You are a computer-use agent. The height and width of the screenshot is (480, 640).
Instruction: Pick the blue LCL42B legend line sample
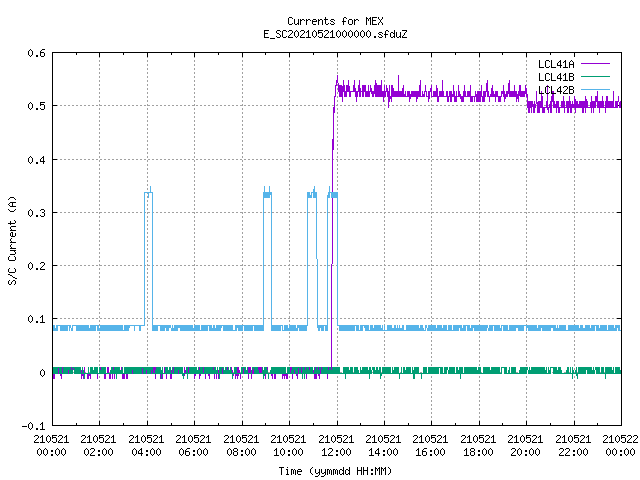click(x=595, y=89)
